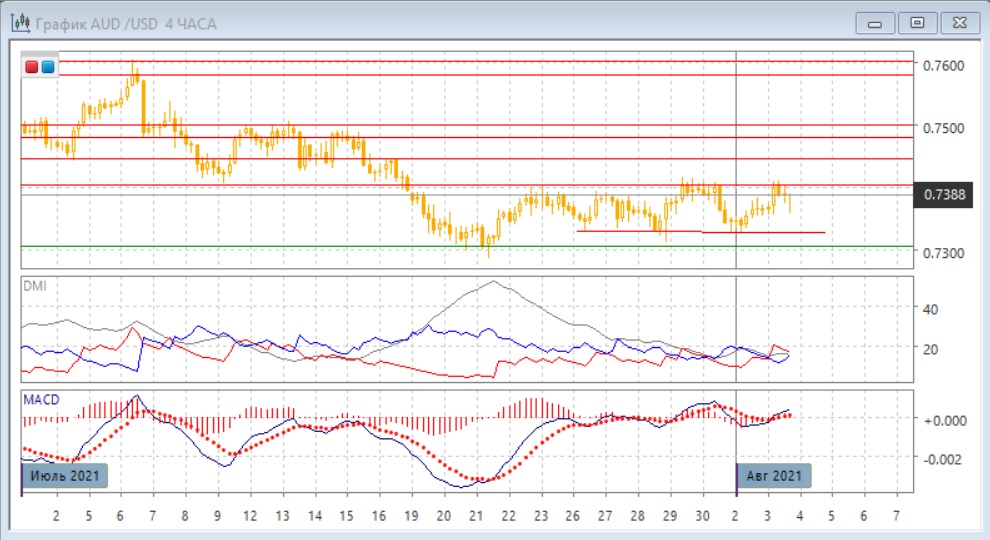Screen dimensions: 990x540
Task: Maximize the AUD/USD chart window
Action: click(x=918, y=22)
